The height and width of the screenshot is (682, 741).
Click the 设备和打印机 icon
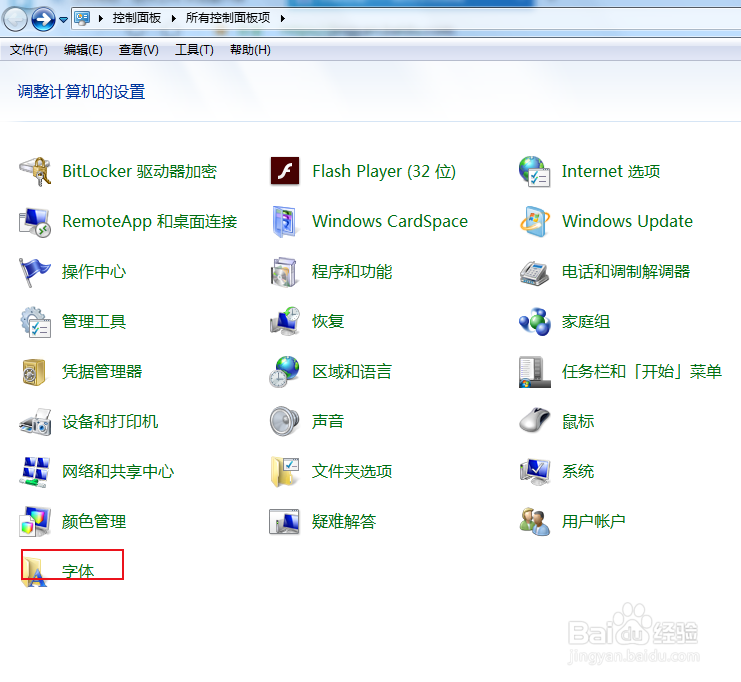click(x=35, y=422)
